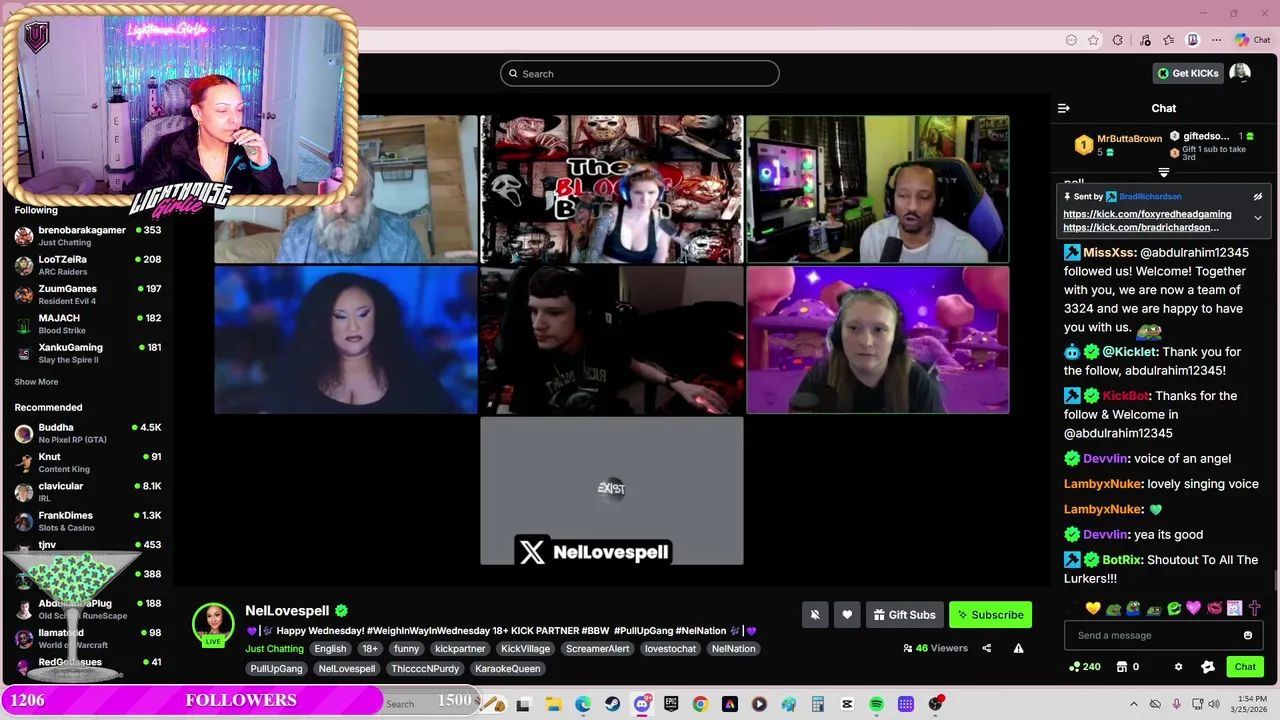Select the MAJACH Blood Strike channel
Screen dimensions: 1280x720
88,324
